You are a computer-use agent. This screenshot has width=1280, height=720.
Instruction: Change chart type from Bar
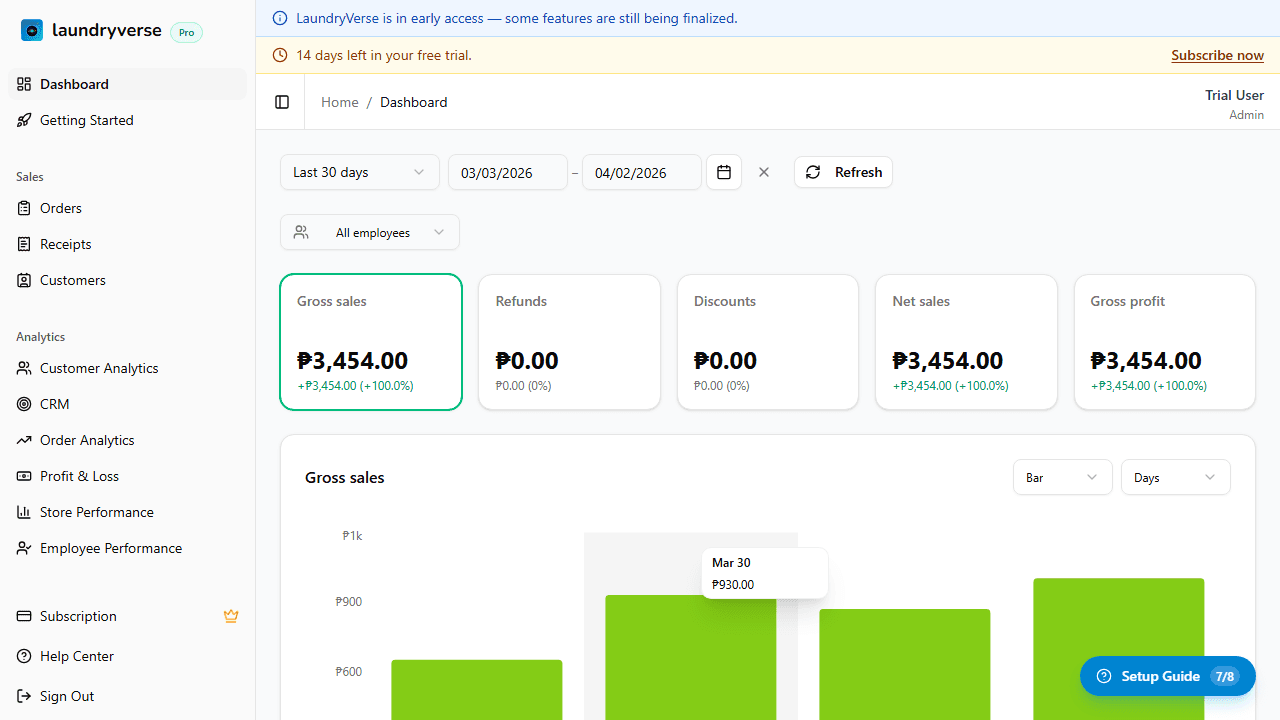(1062, 477)
